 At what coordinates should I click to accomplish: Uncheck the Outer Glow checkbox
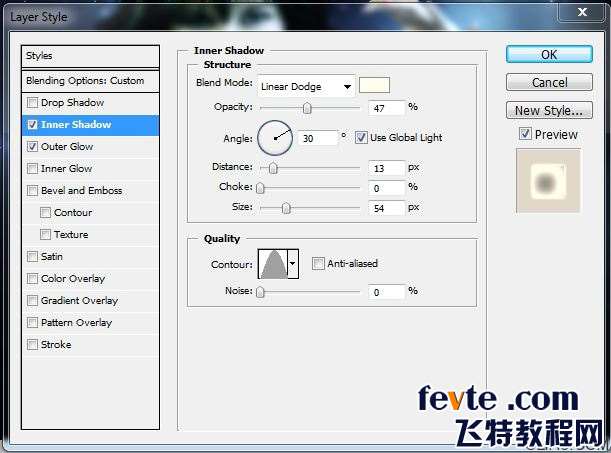tap(32, 147)
